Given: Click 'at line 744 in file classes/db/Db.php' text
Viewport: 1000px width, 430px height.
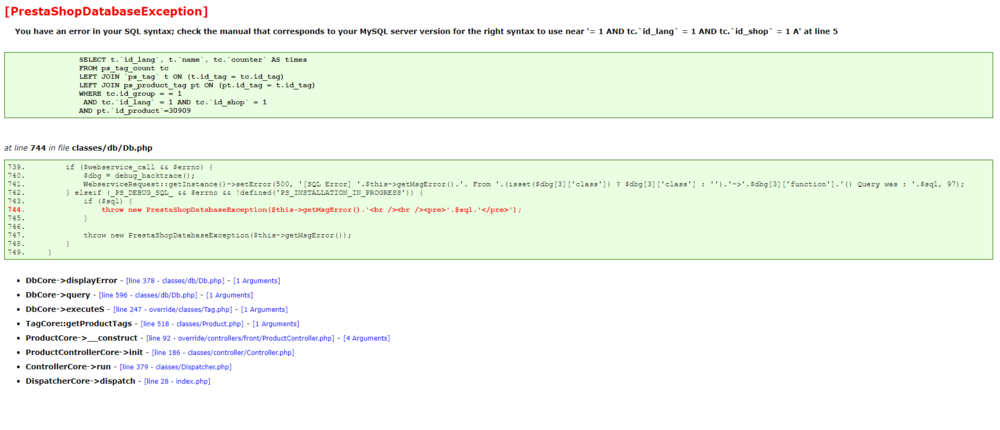Looking at the screenshot, I should tap(78, 147).
